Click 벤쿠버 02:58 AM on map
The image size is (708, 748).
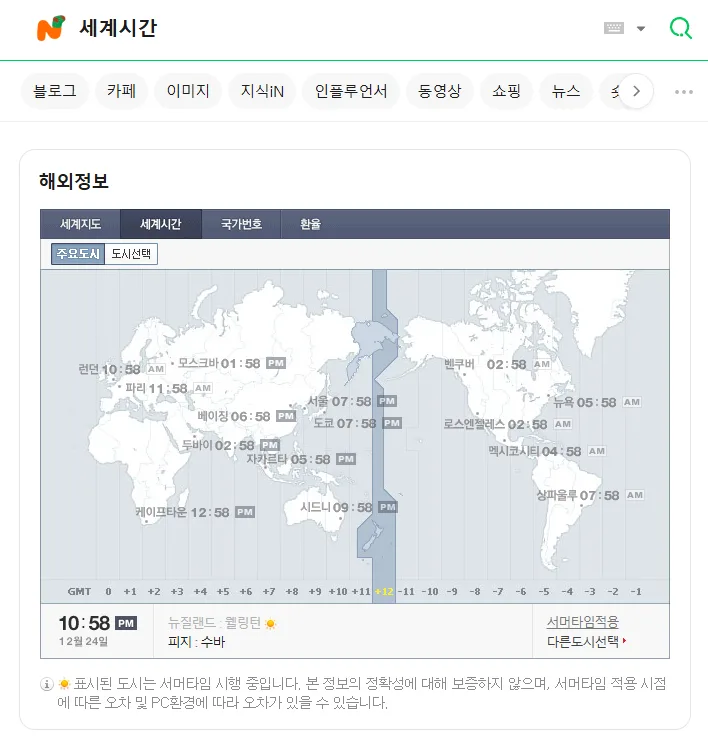(x=498, y=364)
